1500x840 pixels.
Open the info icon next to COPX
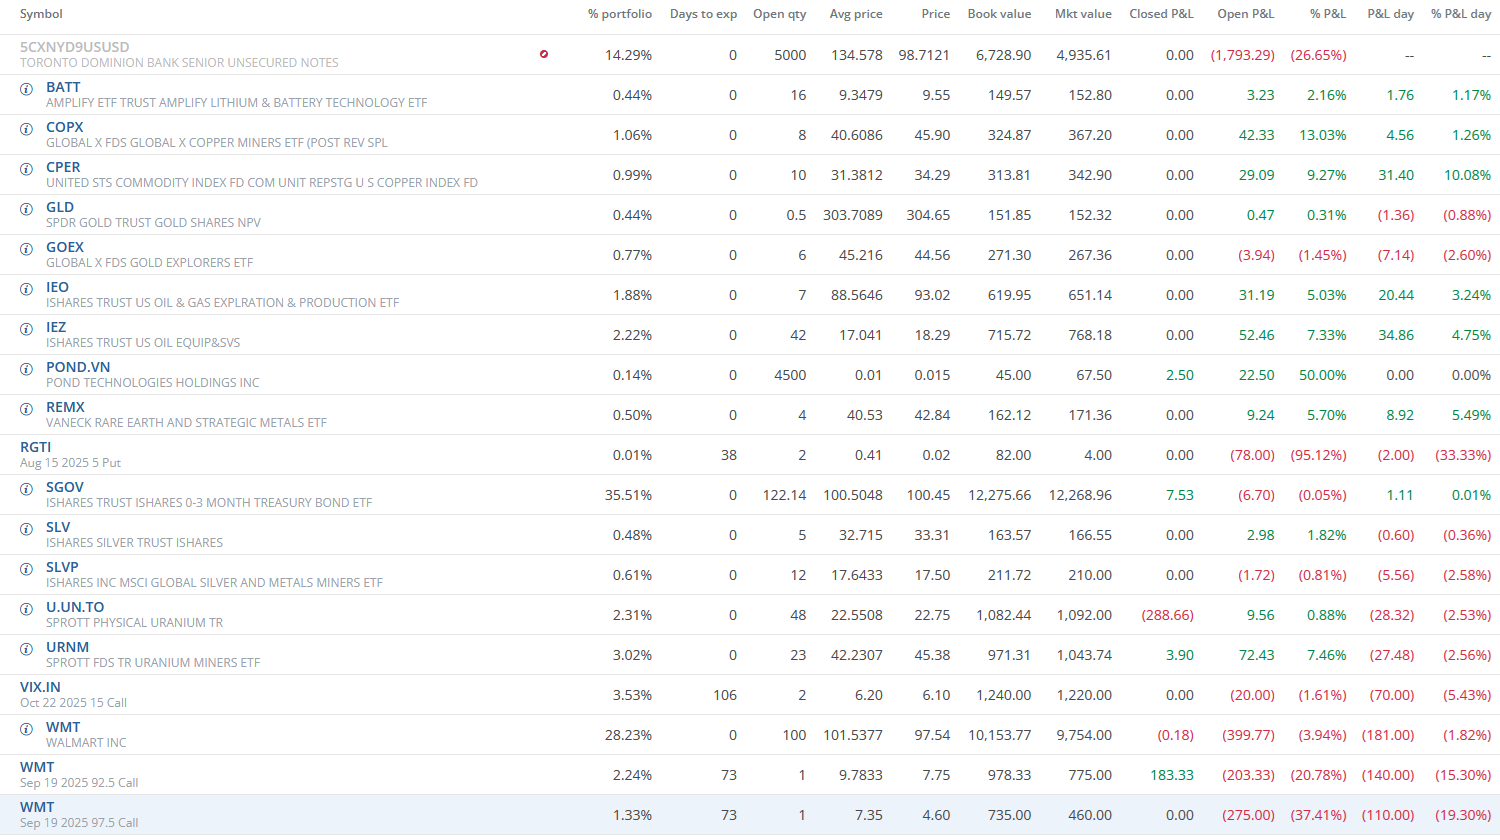[x=27, y=129]
